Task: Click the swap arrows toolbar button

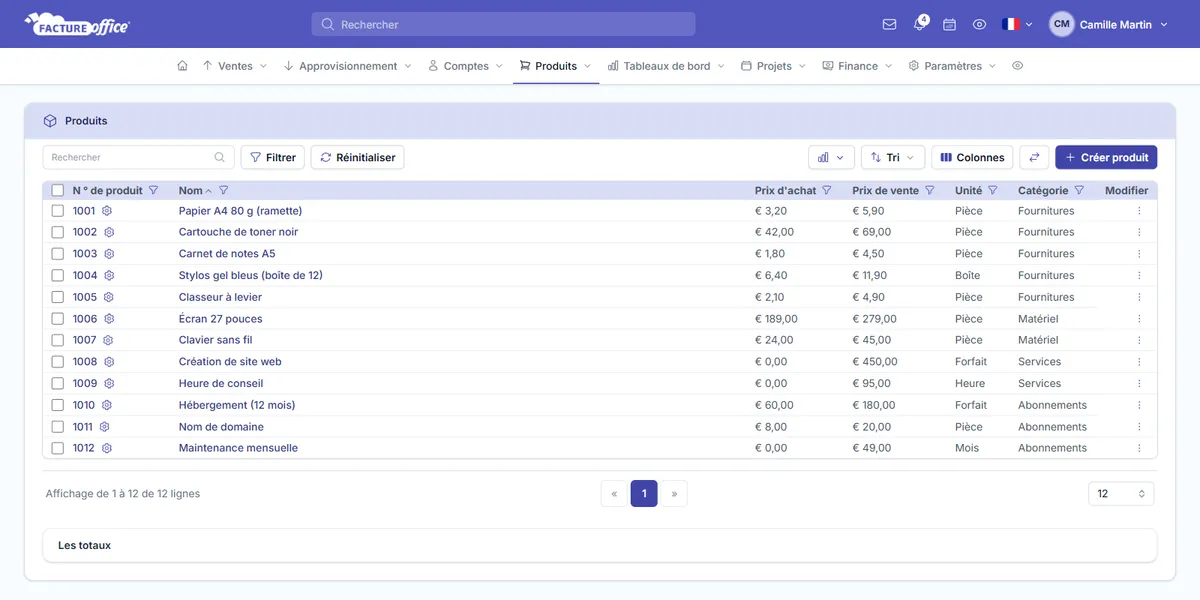Action: click(1034, 157)
